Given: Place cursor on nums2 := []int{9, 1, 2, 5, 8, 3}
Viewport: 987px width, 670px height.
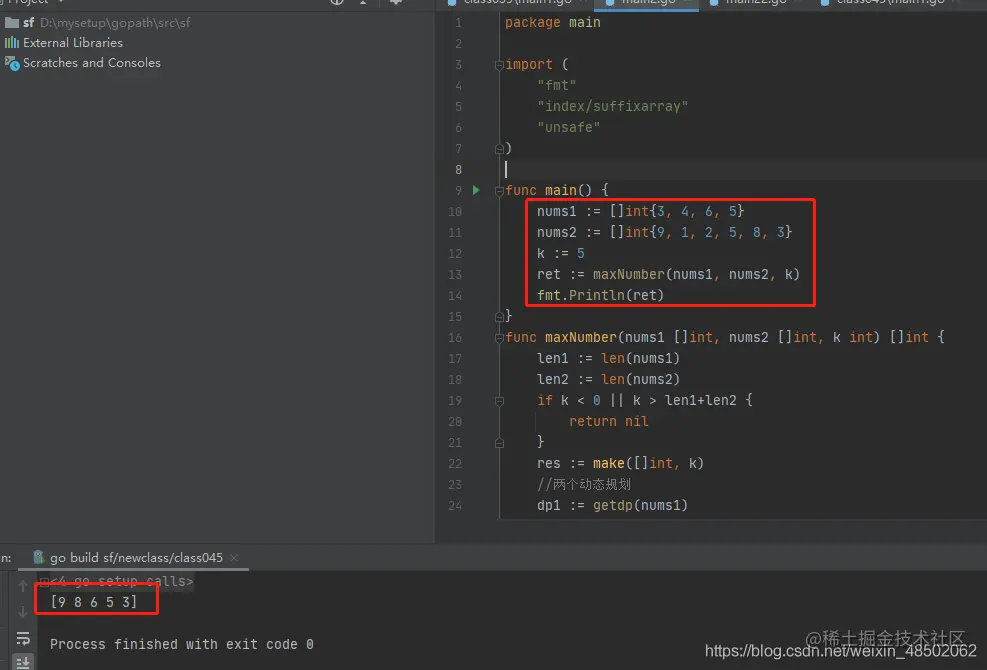Looking at the screenshot, I should point(664,232).
